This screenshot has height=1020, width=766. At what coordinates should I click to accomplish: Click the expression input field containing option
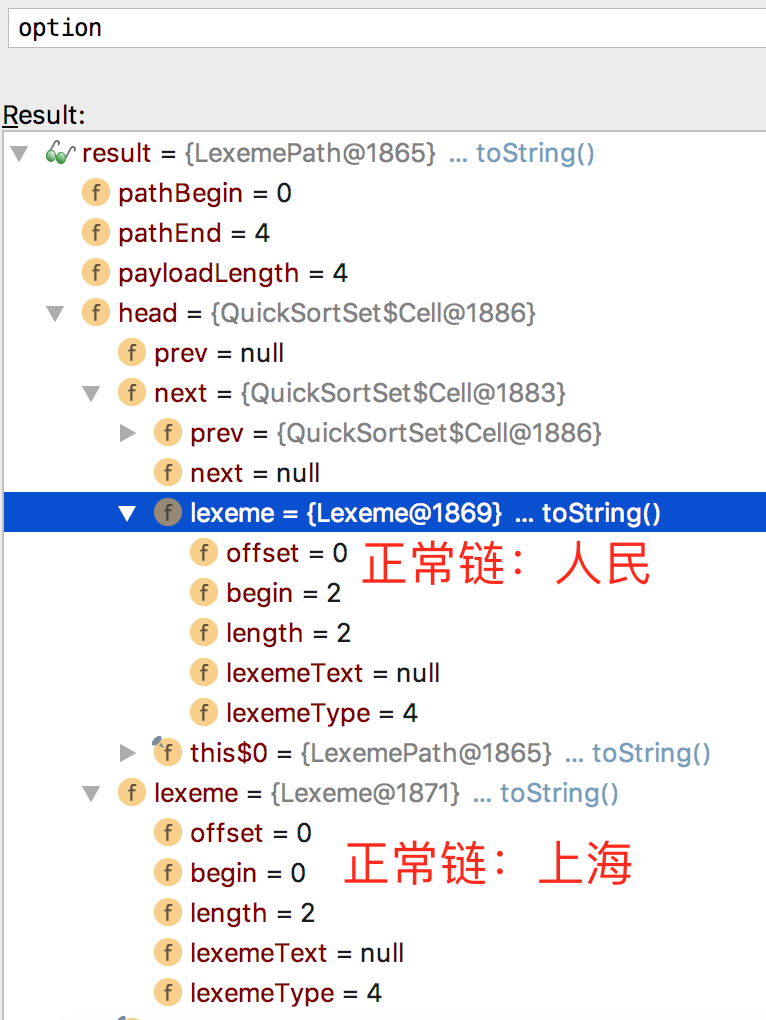[x=387, y=28]
